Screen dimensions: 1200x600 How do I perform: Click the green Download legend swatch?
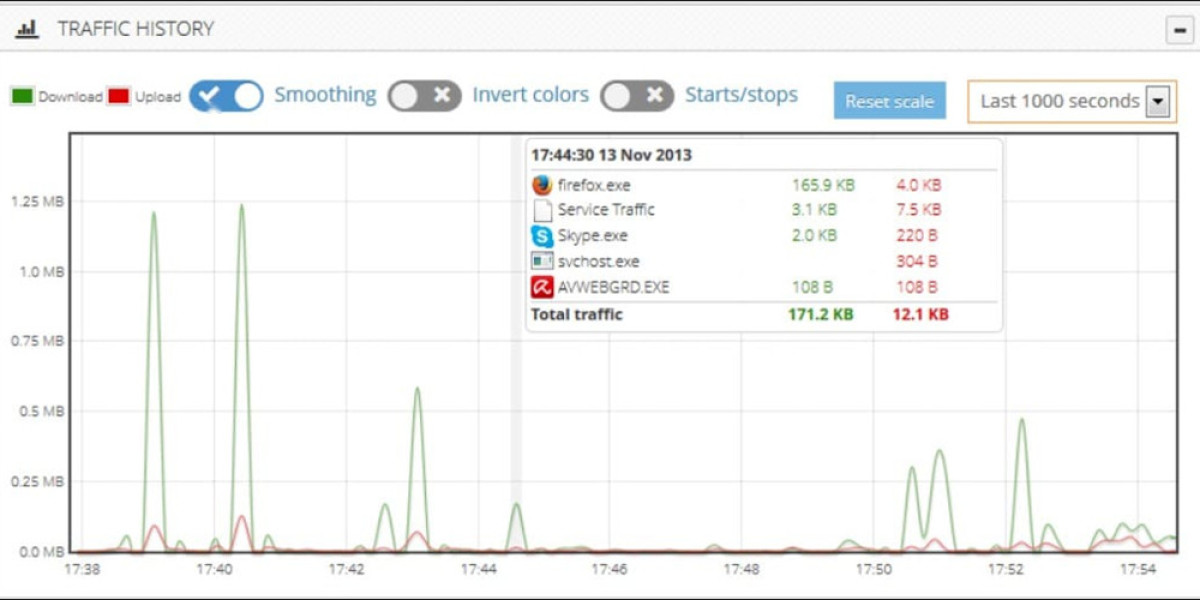(22, 97)
